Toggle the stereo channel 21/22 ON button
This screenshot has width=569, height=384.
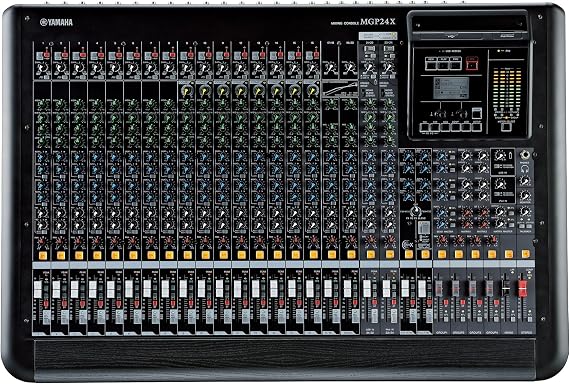click(370, 254)
